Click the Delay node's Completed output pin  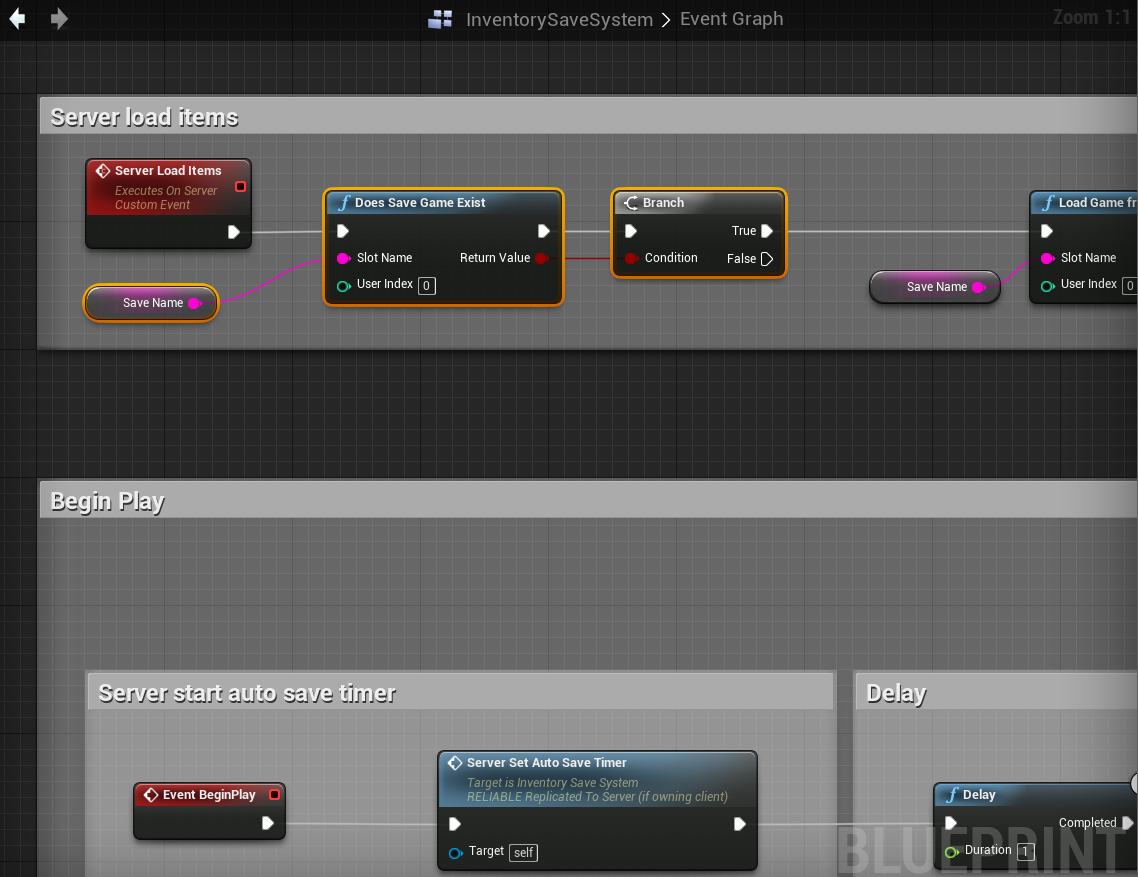1128,823
